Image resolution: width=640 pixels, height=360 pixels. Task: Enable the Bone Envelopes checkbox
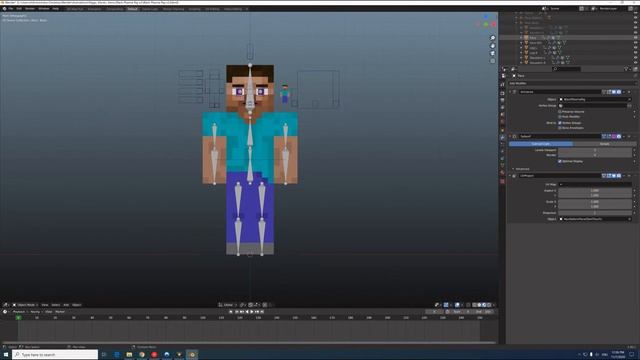tap(560, 128)
